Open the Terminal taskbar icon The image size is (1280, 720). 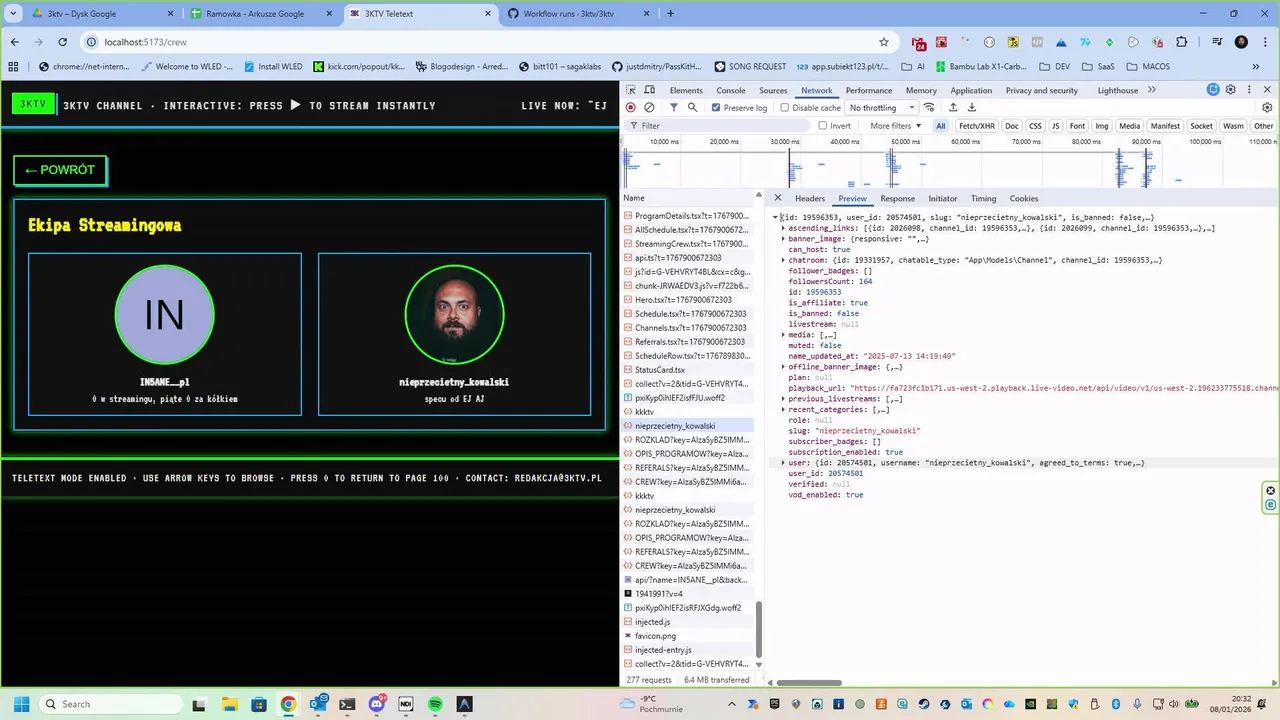pyautogui.click(x=347, y=704)
